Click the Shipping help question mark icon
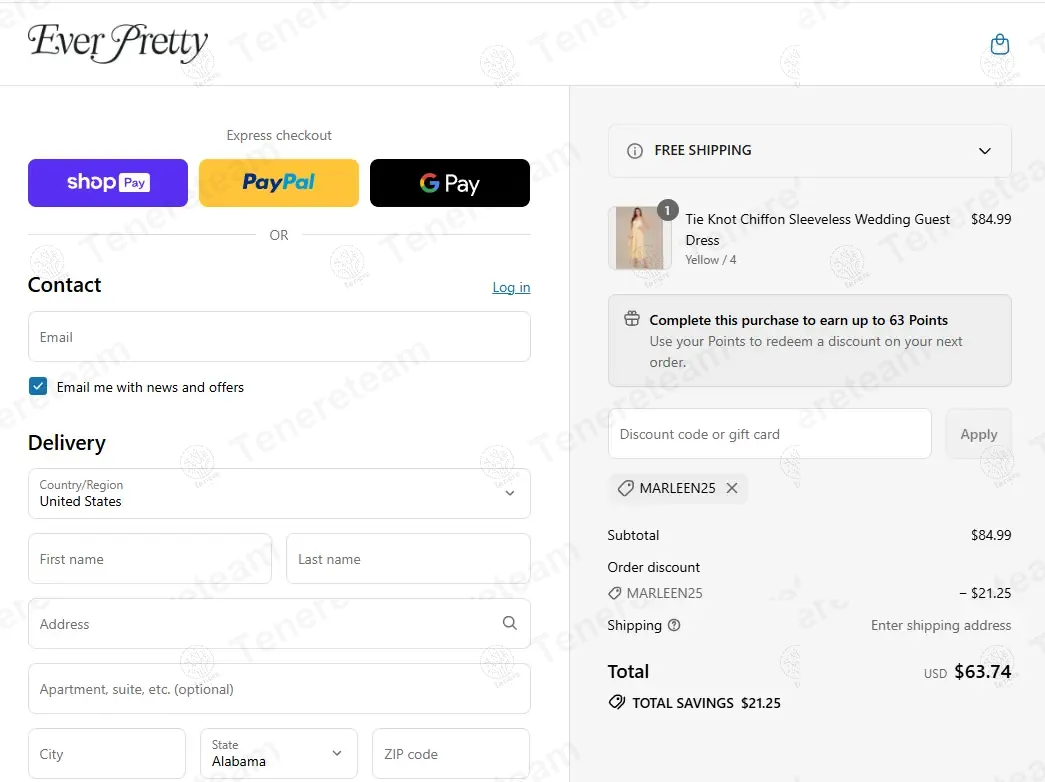This screenshot has height=782, width=1045. (x=674, y=625)
